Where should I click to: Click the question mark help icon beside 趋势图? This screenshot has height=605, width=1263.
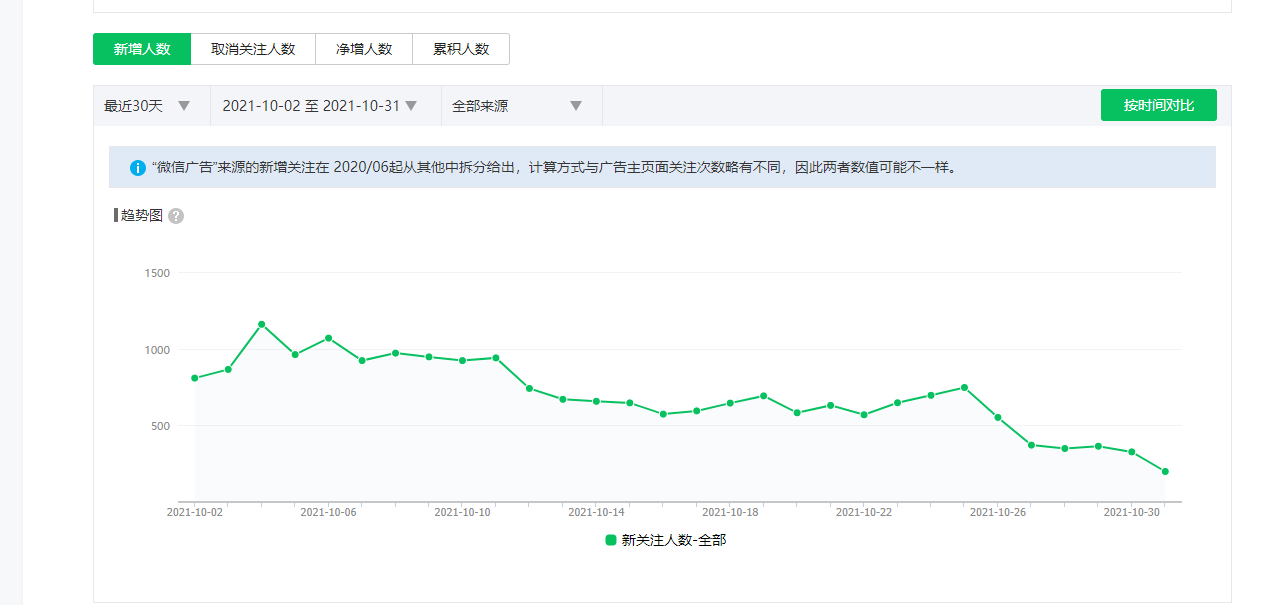tap(176, 216)
